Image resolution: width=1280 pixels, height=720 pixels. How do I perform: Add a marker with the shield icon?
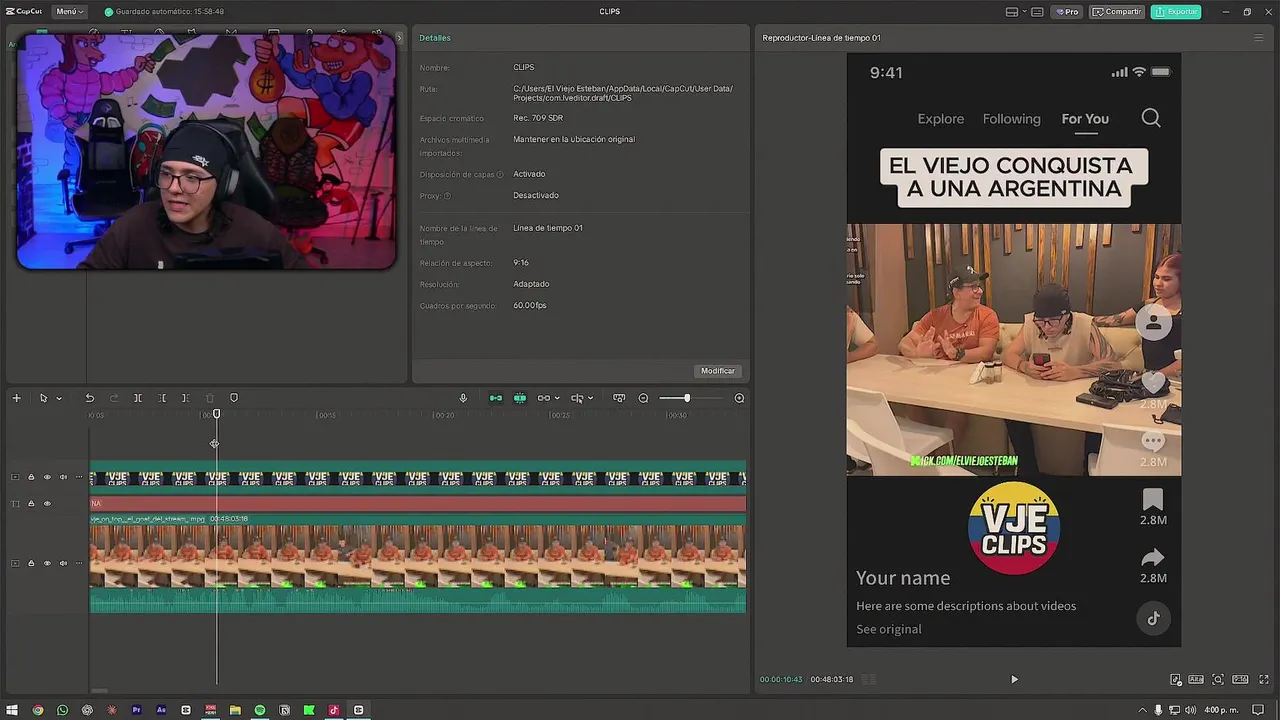click(x=234, y=398)
